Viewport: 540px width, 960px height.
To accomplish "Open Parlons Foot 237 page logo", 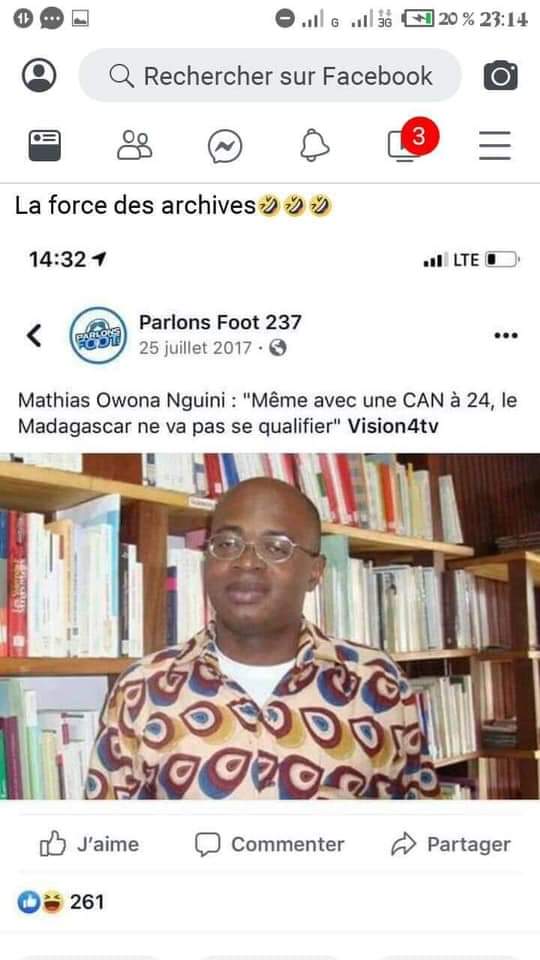I will [98, 336].
